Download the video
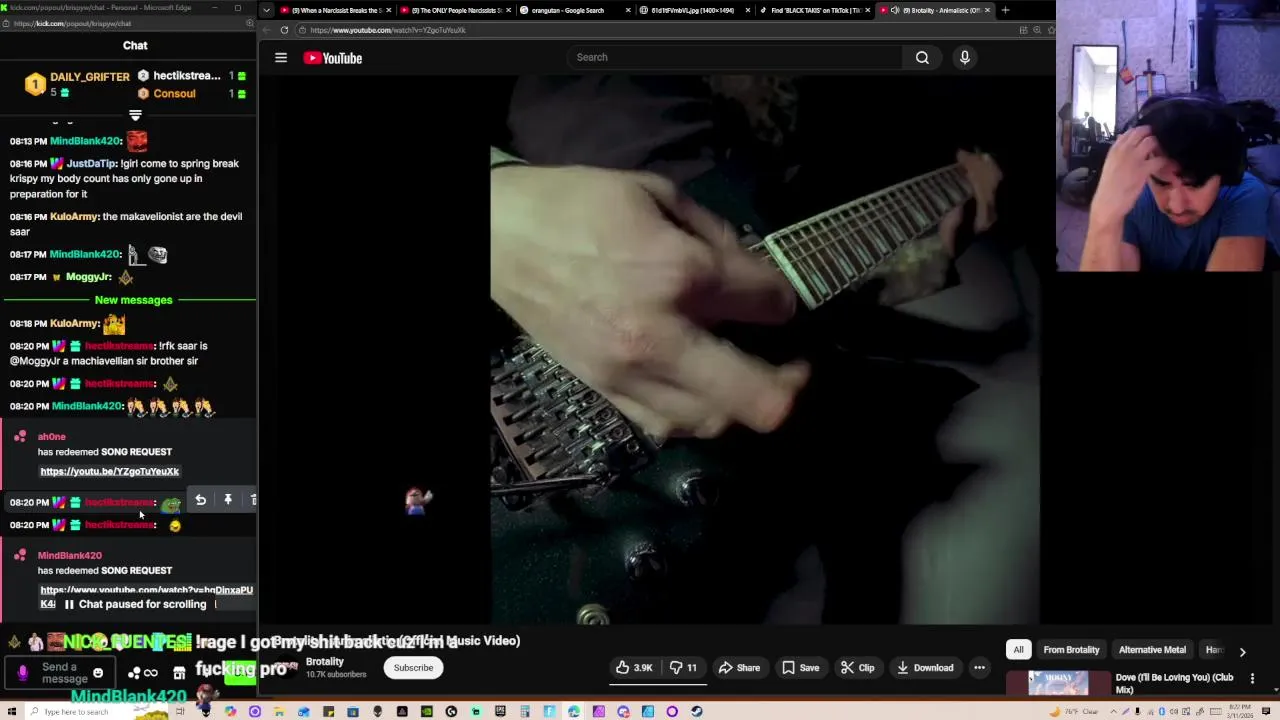1280x720 pixels. (x=925, y=668)
